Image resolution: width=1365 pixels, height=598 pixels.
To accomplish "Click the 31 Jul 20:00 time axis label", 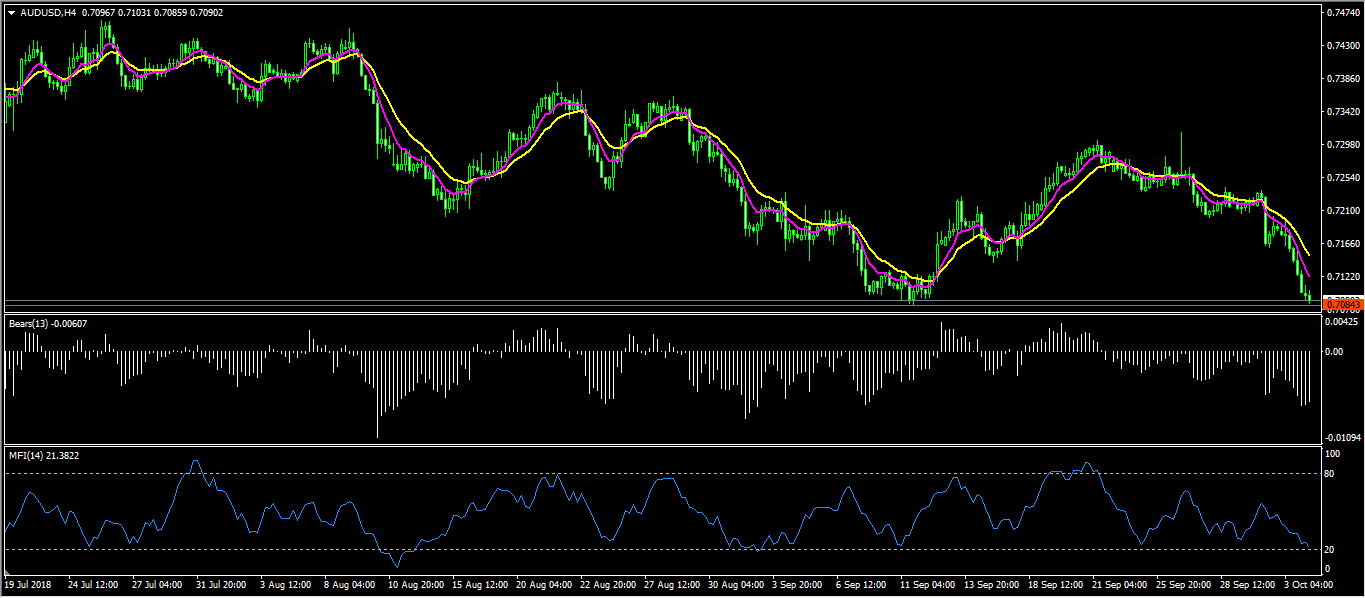I will (219, 583).
